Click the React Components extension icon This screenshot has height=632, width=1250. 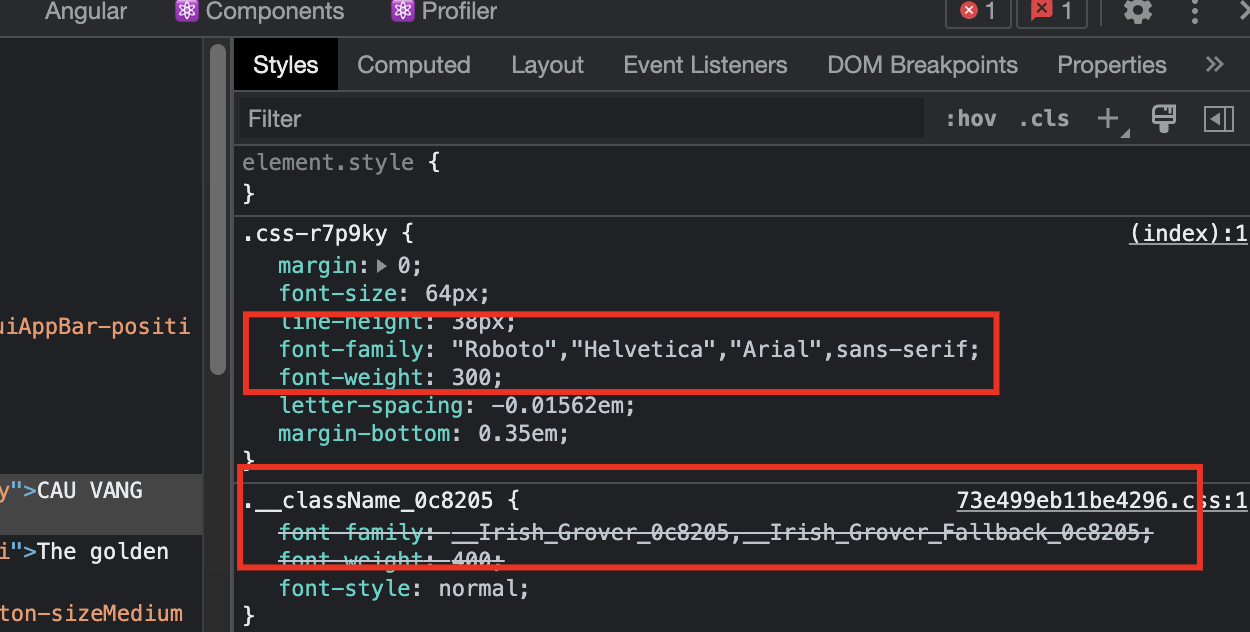click(x=186, y=13)
